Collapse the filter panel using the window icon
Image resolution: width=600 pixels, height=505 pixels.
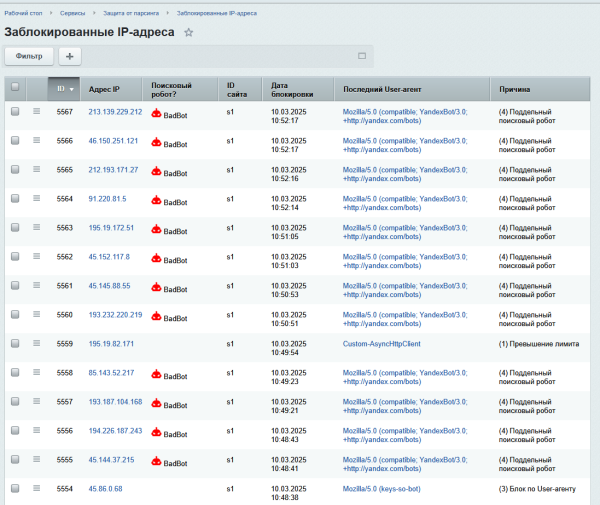tap(362, 56)
